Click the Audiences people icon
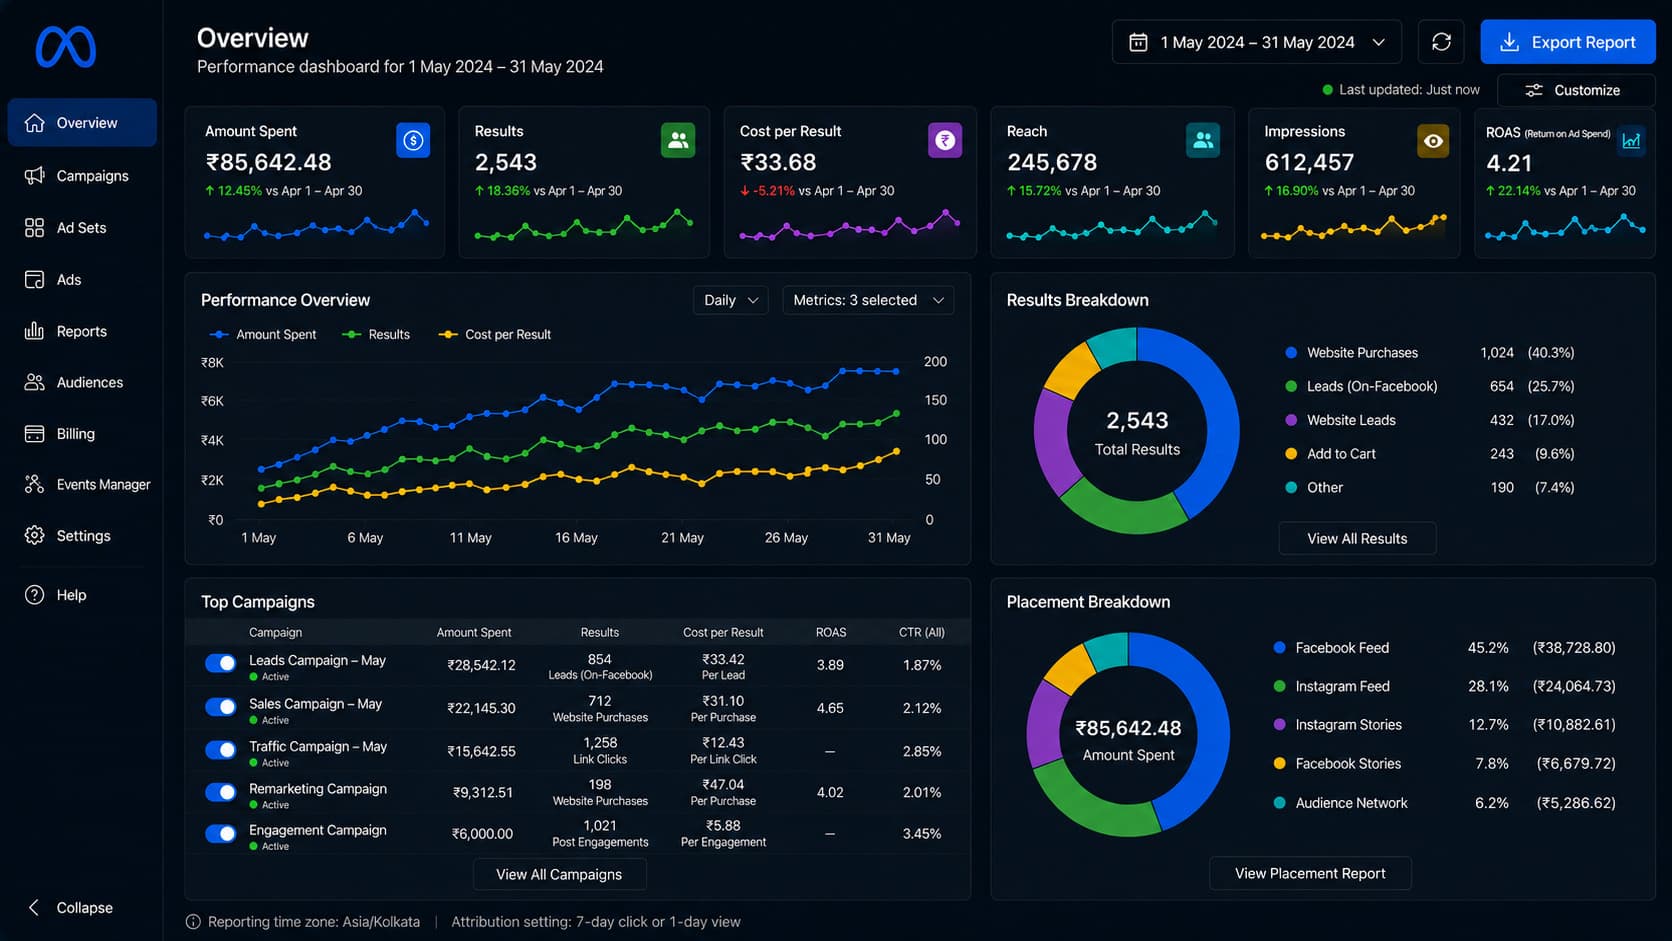This screenshot has height=941, width=1672. [x=34, y=382]
